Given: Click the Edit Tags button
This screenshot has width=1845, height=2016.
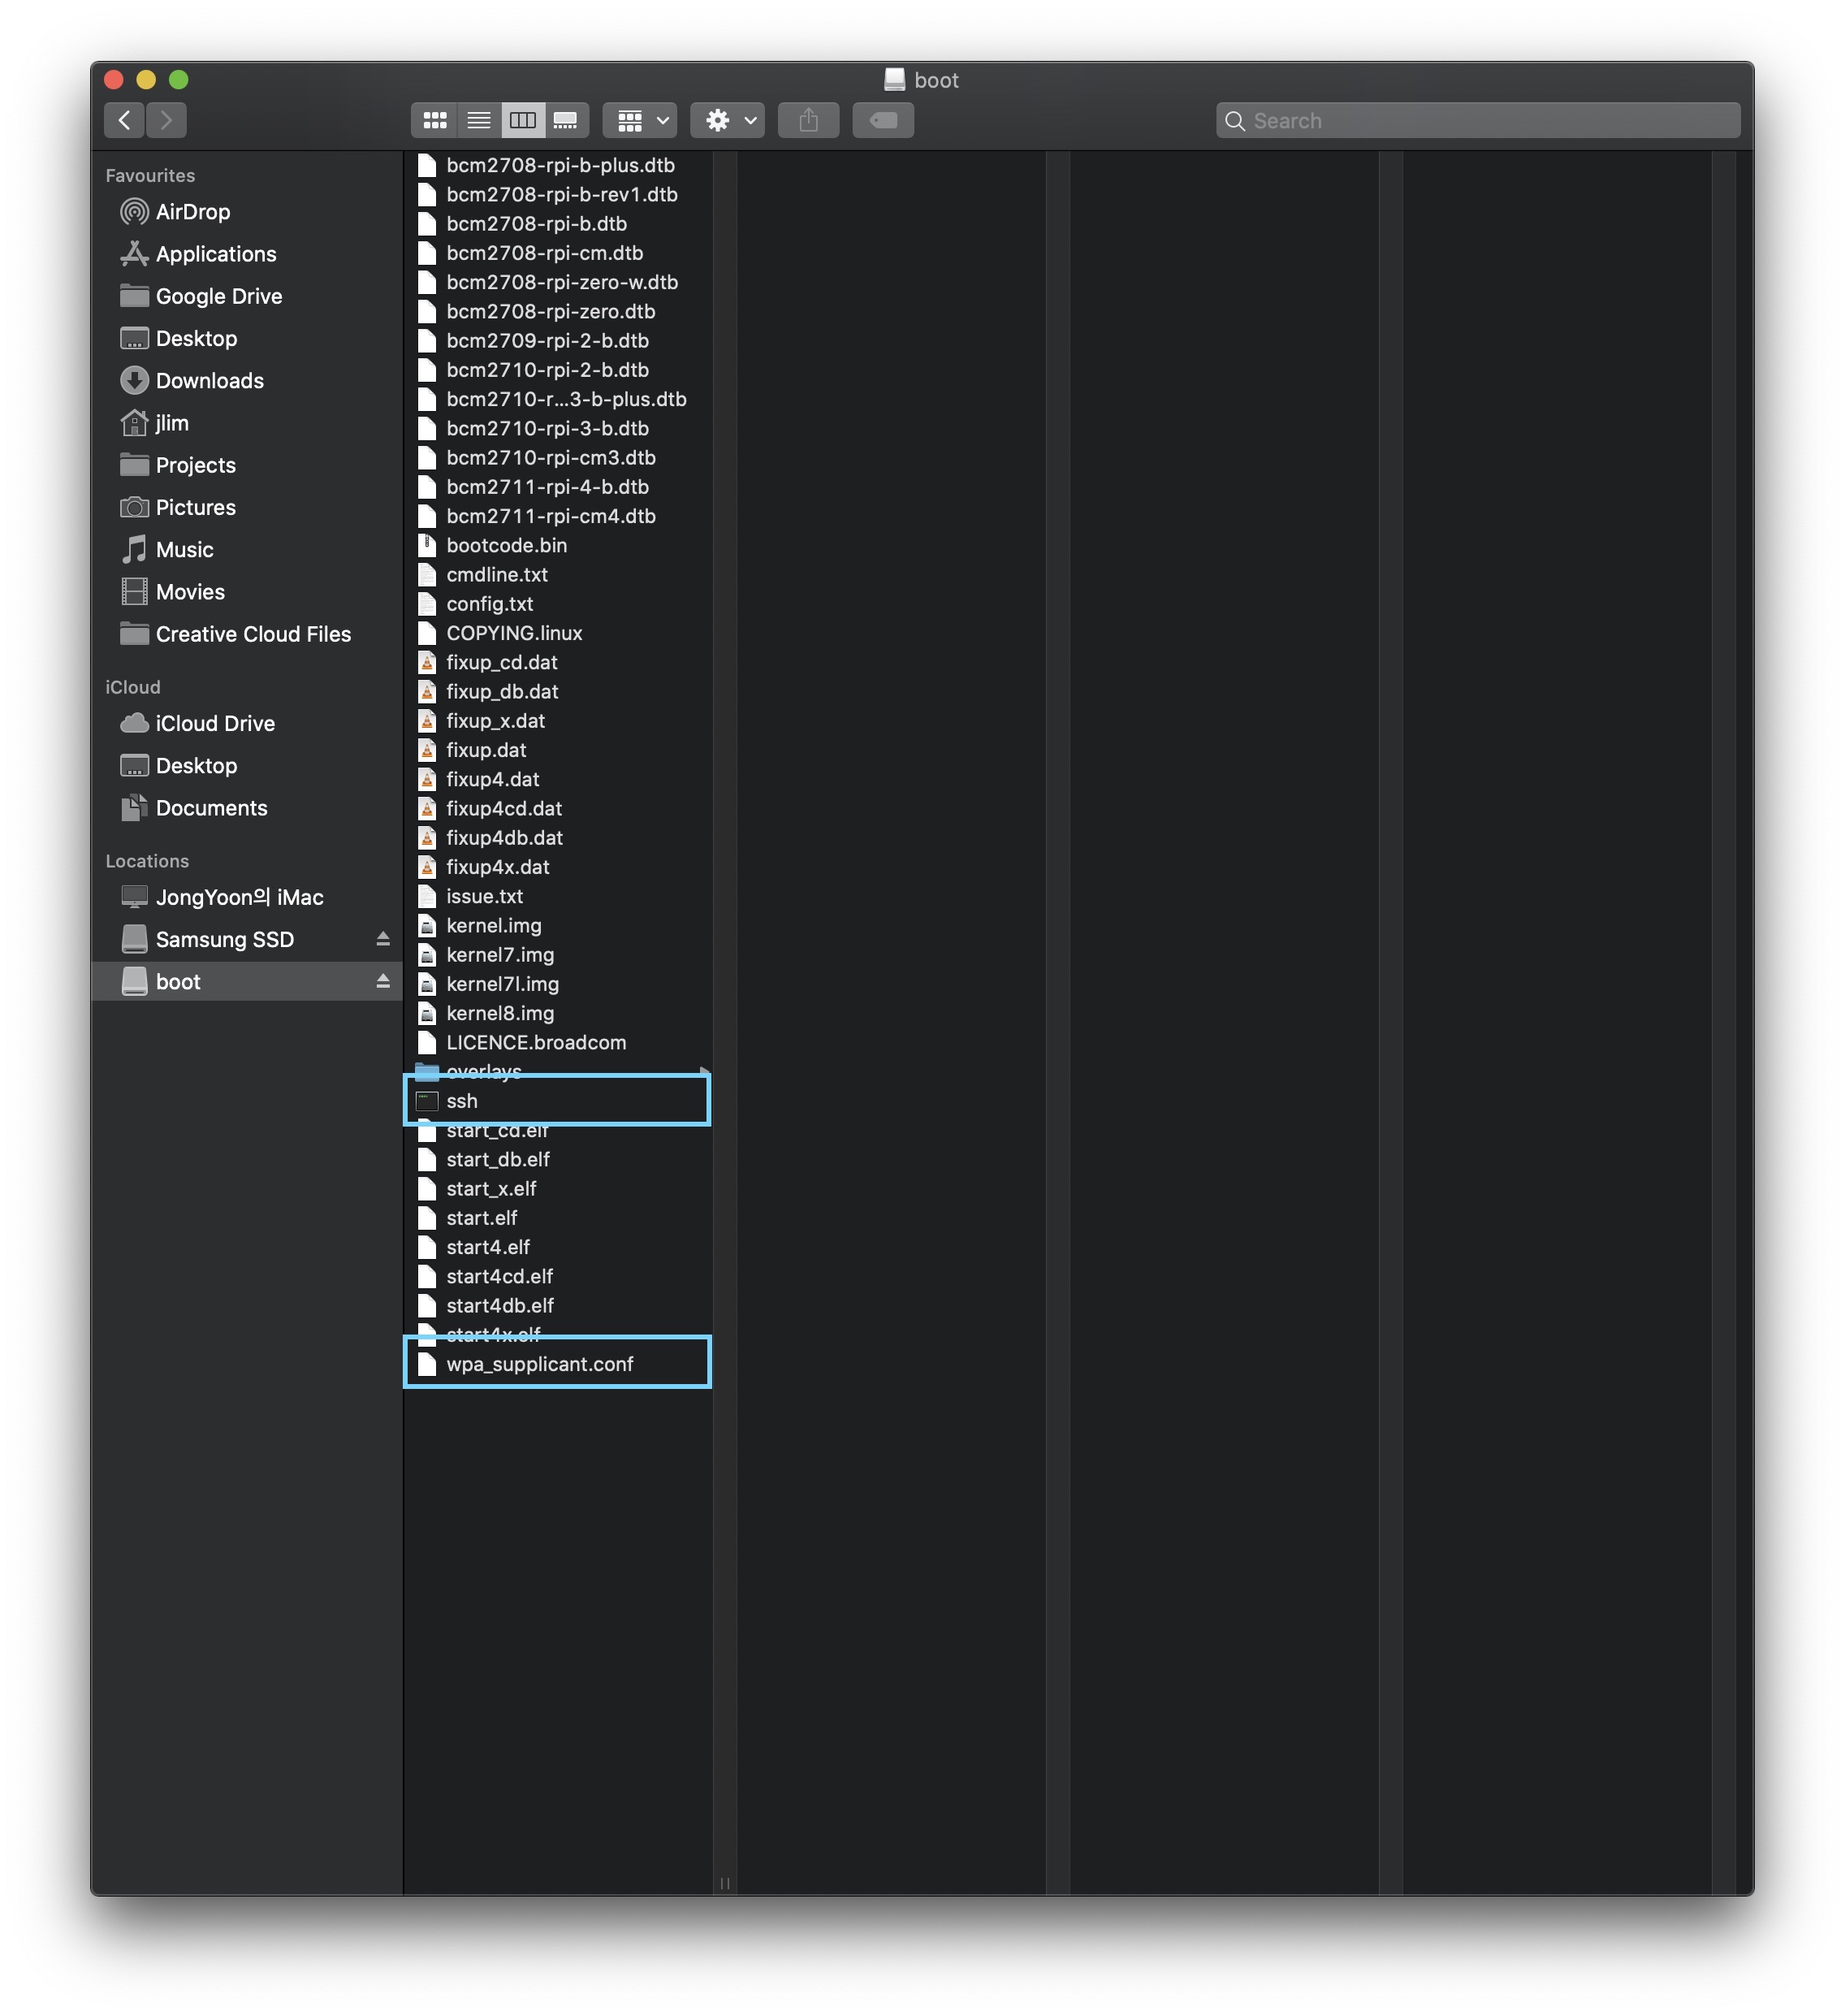Looking at the screenshot, I should pos(882,120).
